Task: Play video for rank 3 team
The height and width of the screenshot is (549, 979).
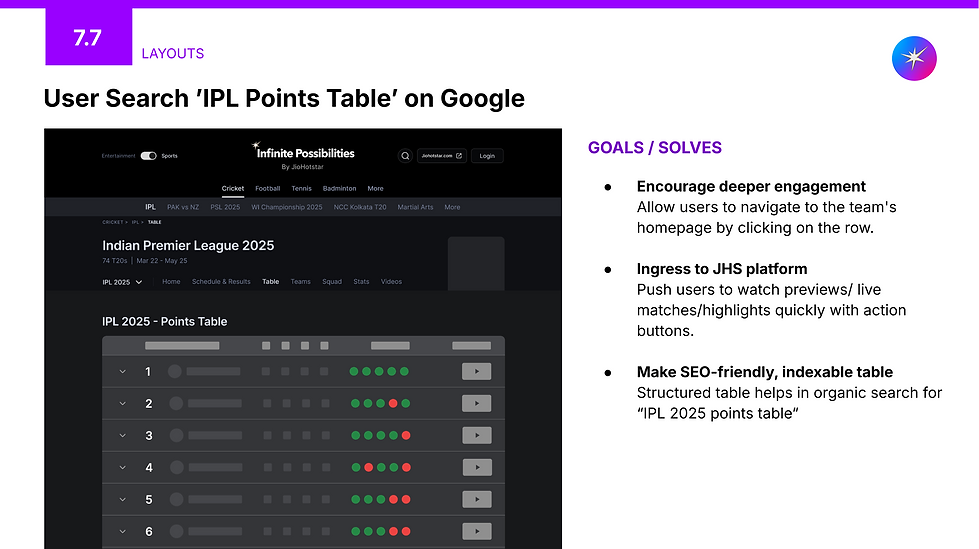Action: coord(477,435)
